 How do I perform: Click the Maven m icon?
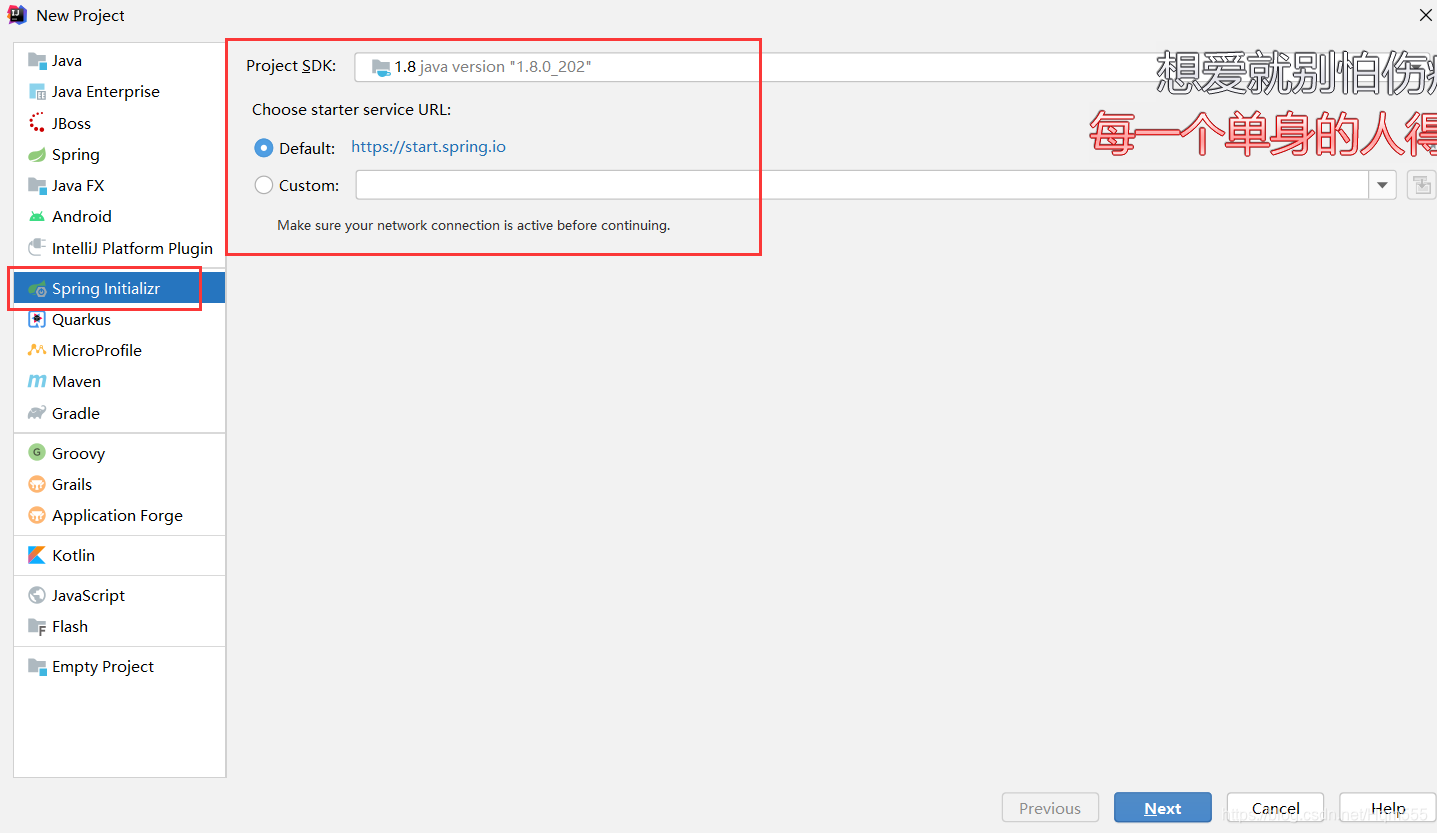(x=37, y=382)
